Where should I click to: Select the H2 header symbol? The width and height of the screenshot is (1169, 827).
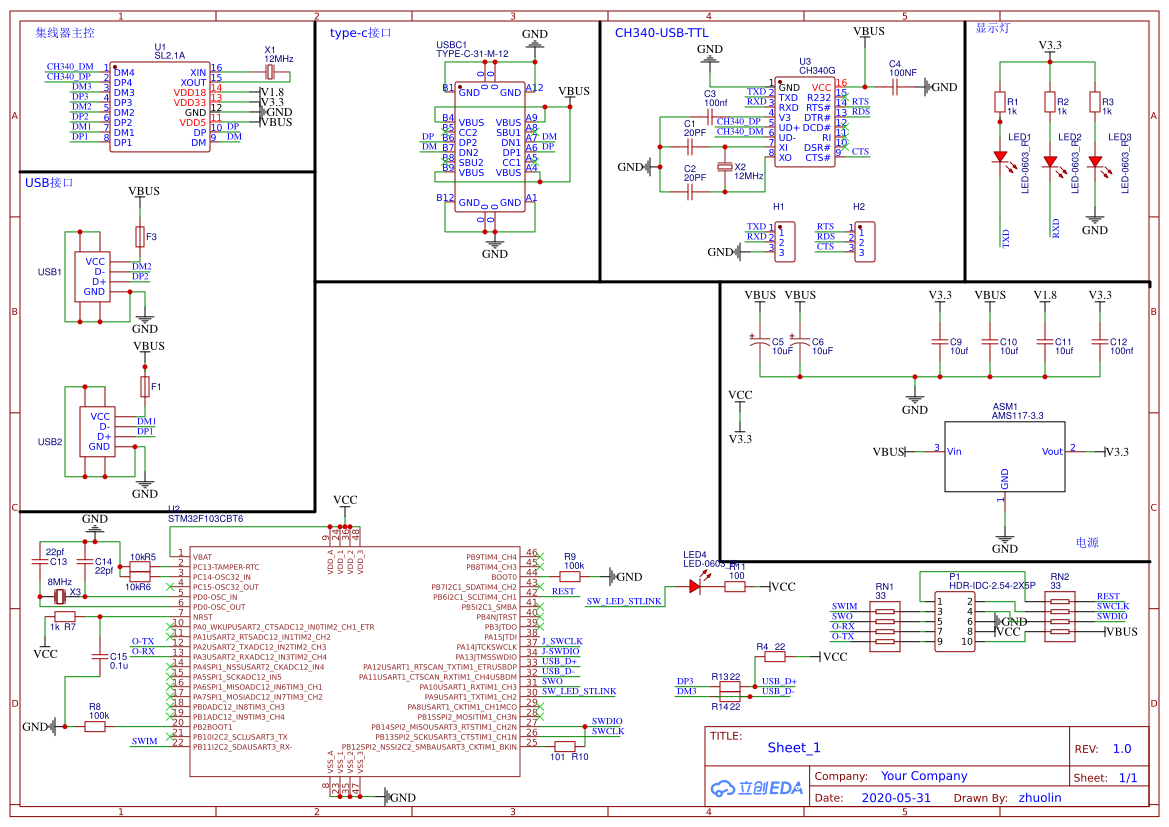(865, 242)
